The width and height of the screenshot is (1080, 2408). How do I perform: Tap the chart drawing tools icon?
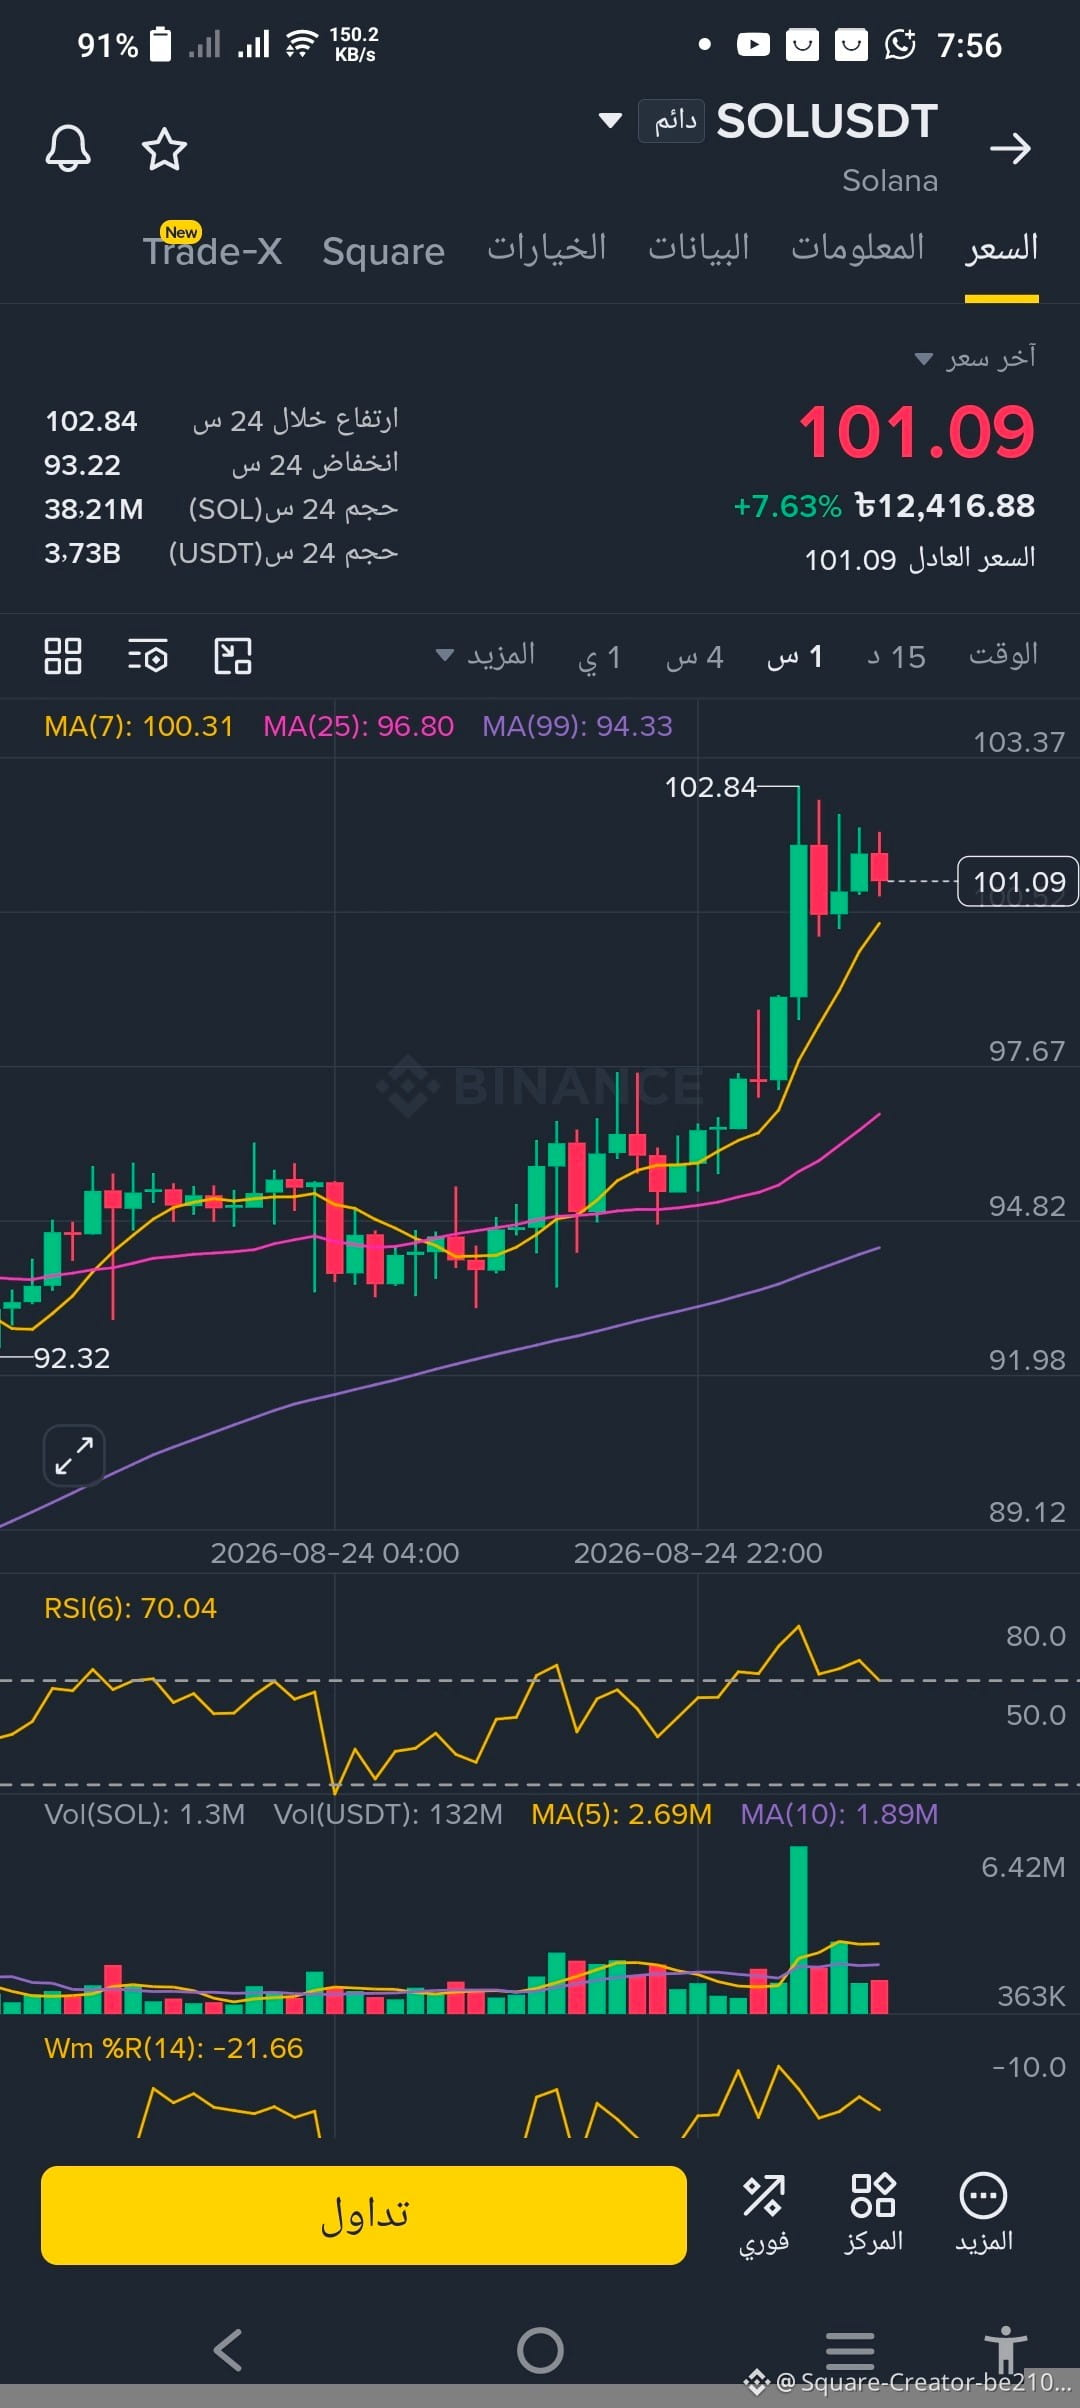pyautogui.click(x=233, y=656)
